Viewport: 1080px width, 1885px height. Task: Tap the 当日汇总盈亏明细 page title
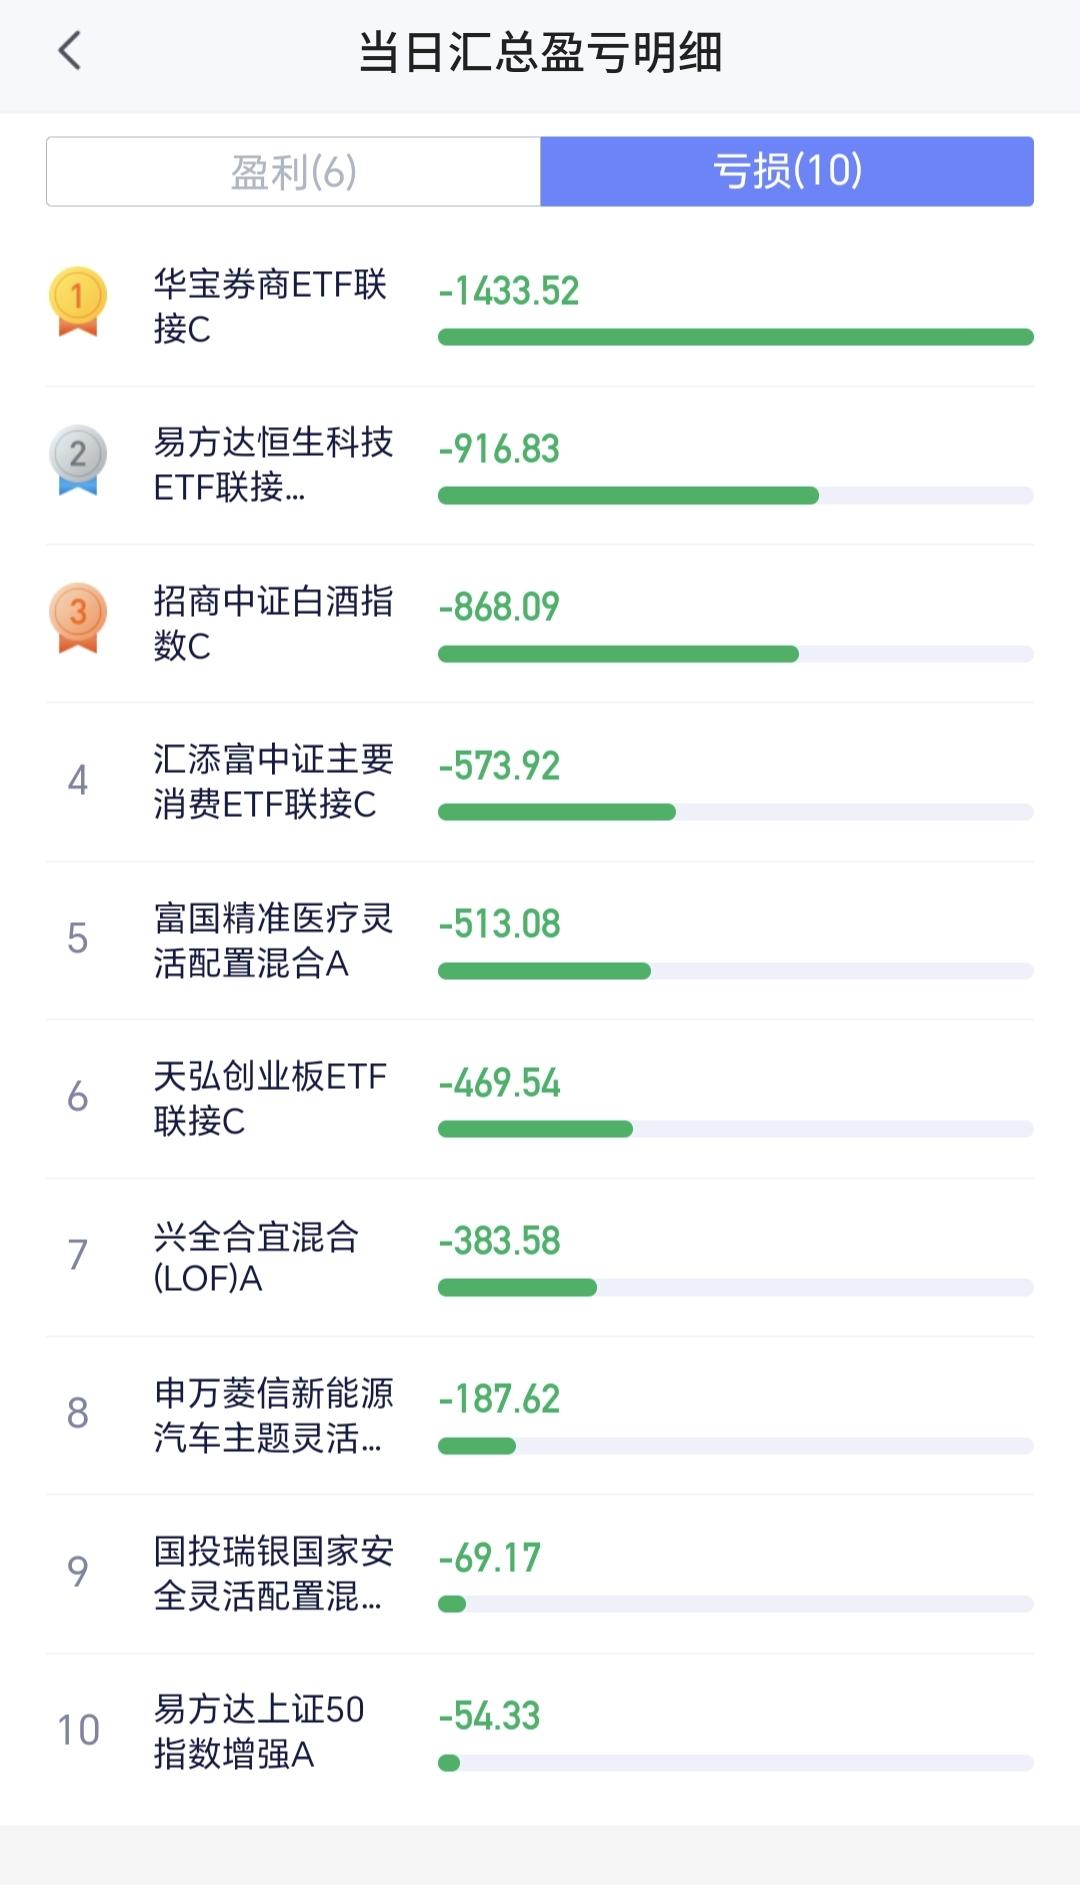[540, 52]
